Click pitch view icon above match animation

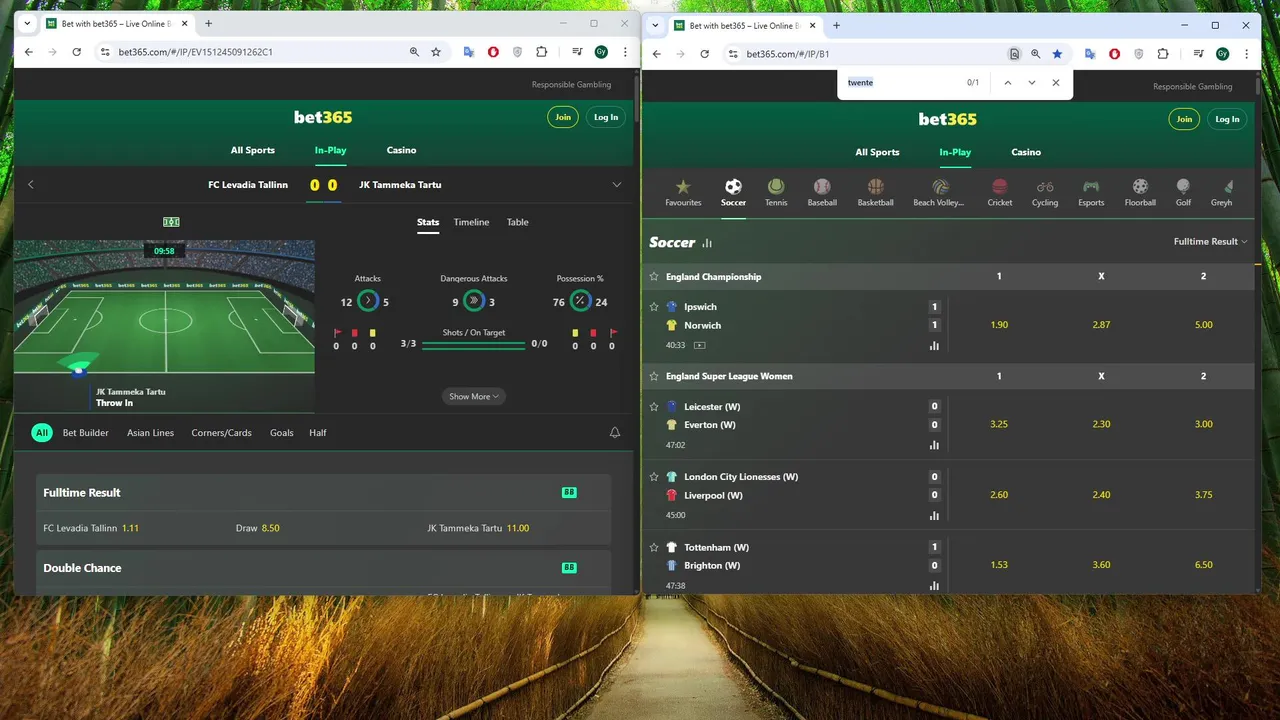[171, 222]
